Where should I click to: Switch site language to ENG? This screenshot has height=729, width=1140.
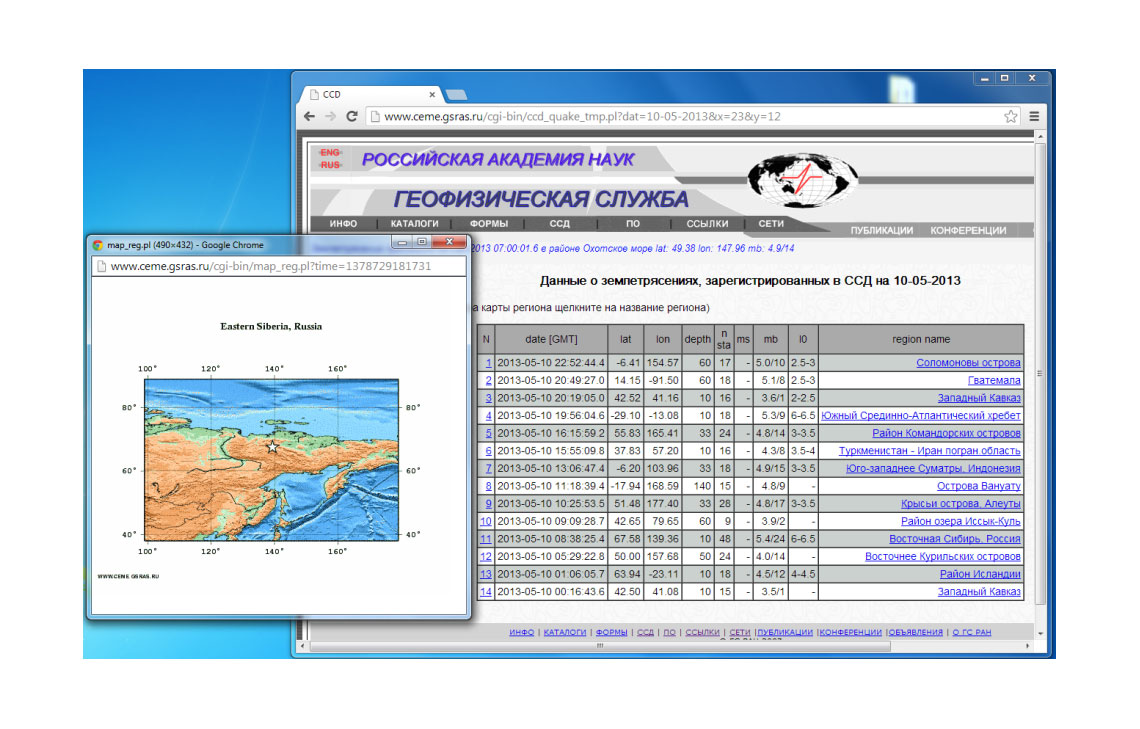pos(330,153)
